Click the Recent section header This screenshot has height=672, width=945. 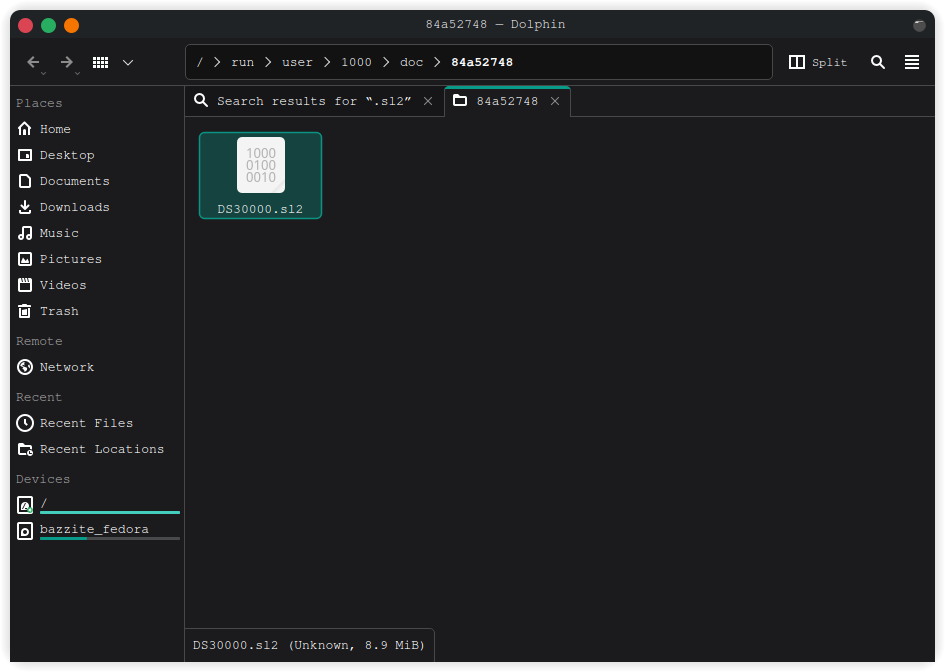pos(39,397)
